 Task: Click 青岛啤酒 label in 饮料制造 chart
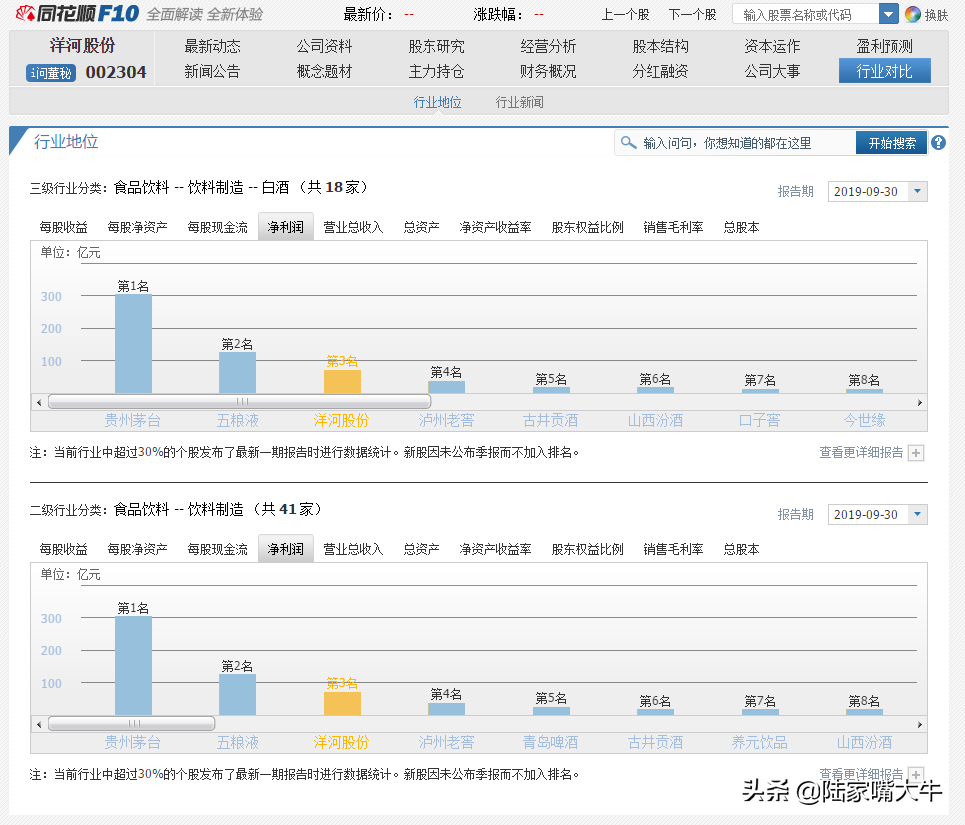pos(550,743)
